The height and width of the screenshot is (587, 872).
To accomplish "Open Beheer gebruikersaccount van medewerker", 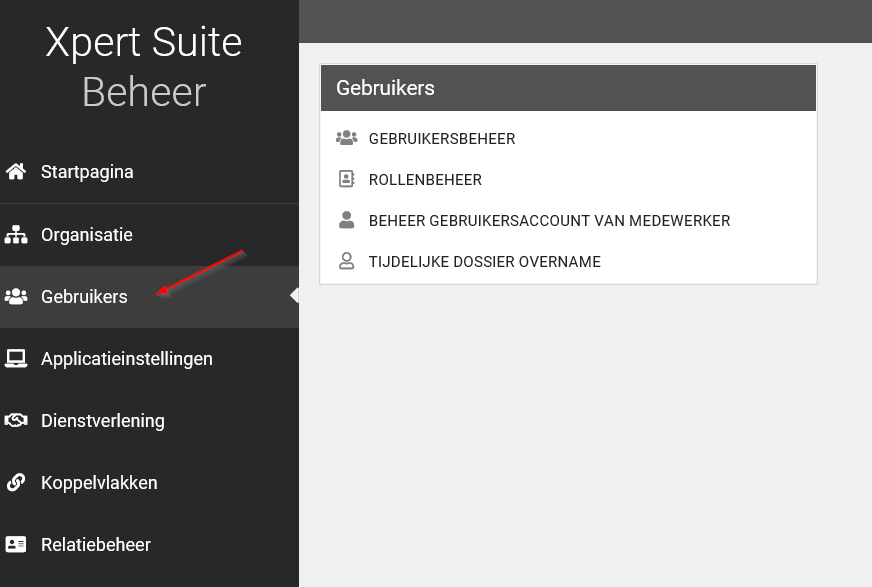I will tap(549, 221).
